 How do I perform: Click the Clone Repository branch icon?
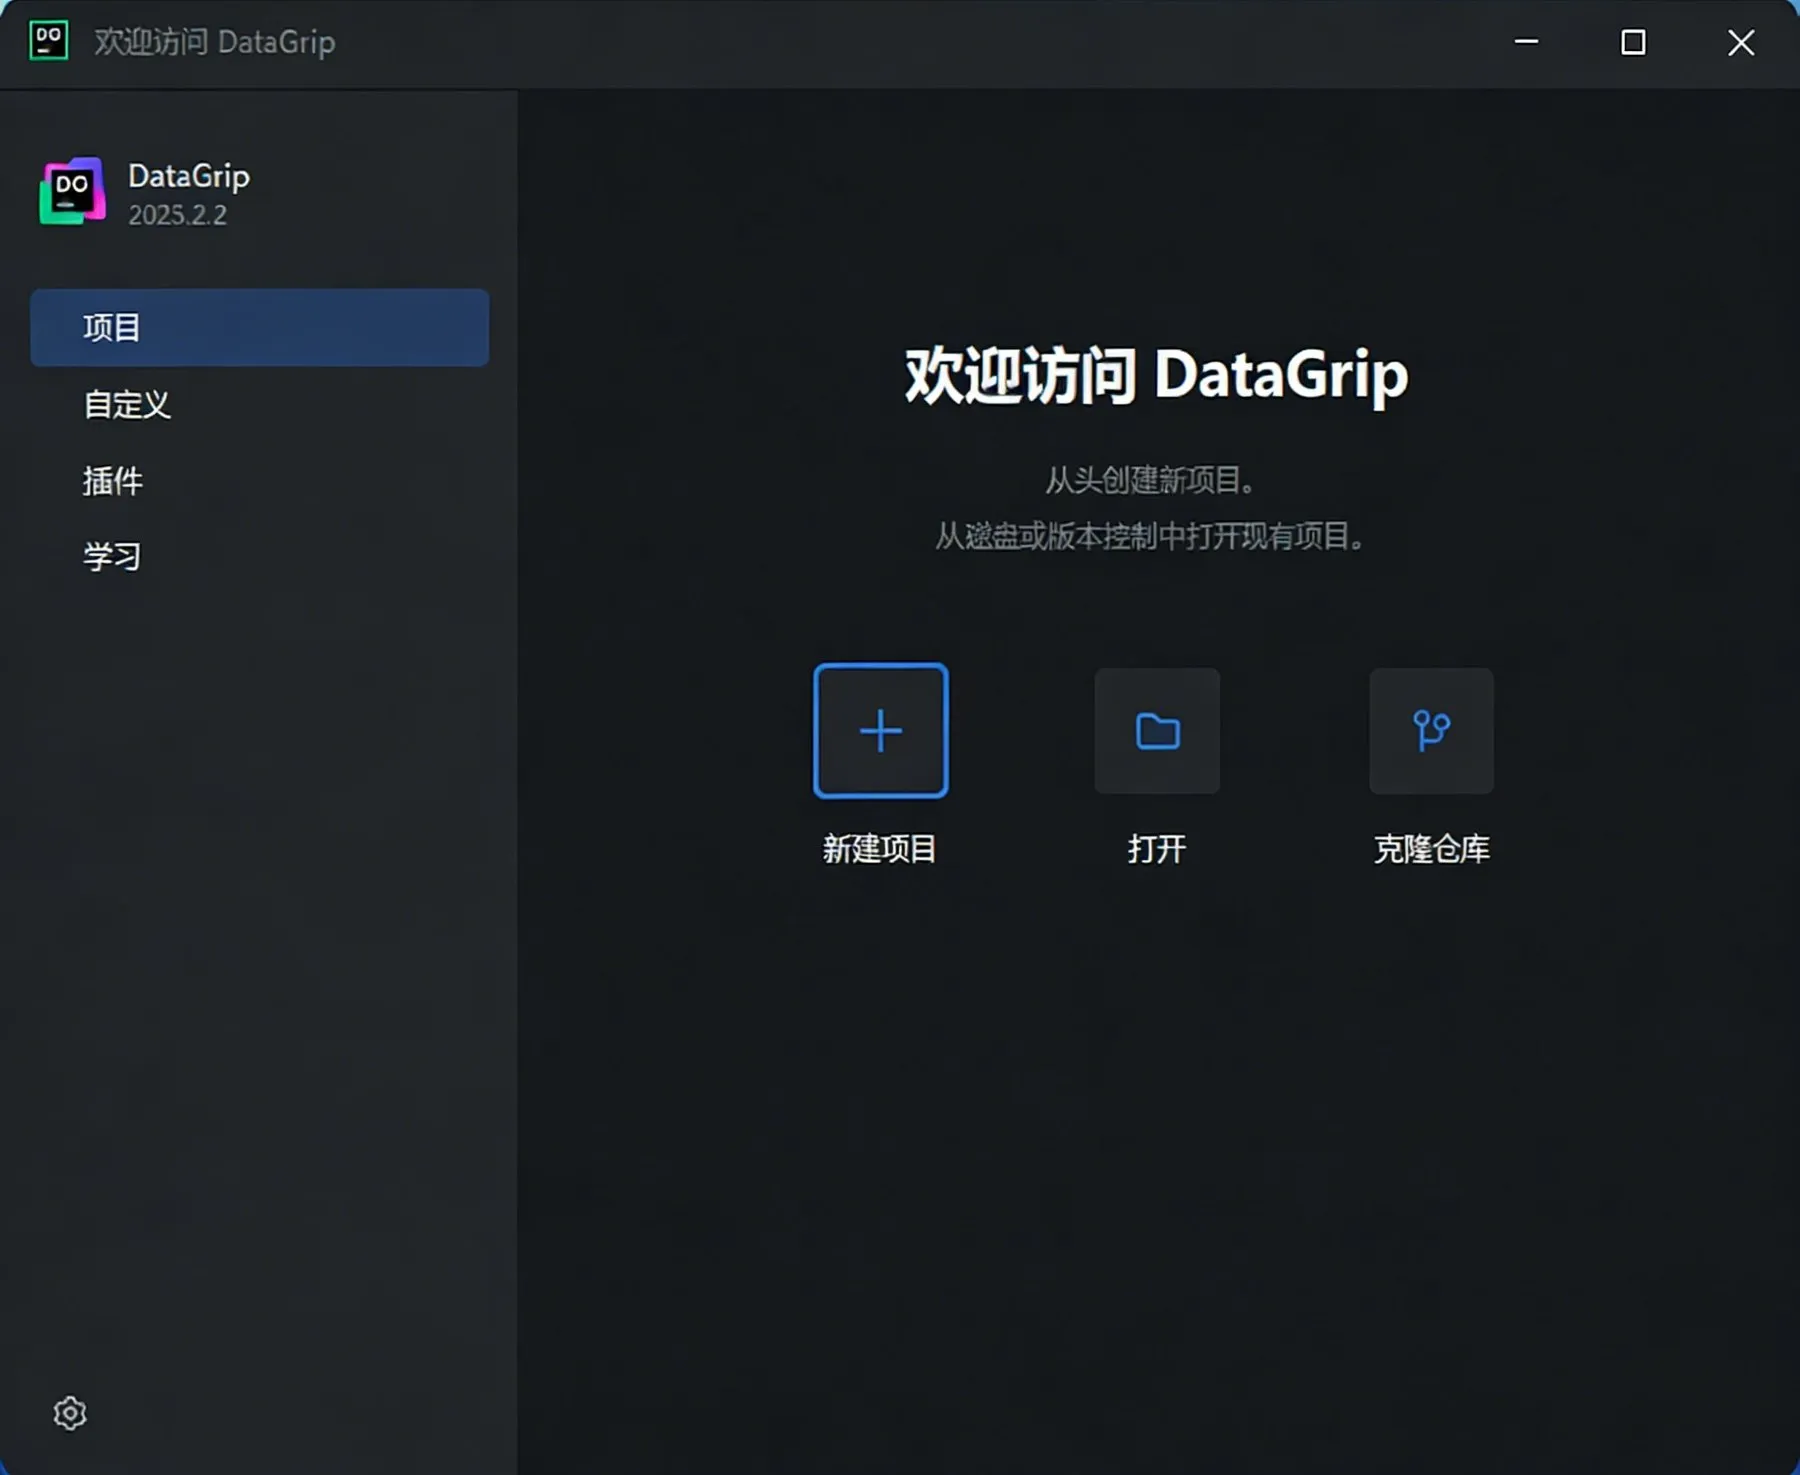(x=1432, y=731)
